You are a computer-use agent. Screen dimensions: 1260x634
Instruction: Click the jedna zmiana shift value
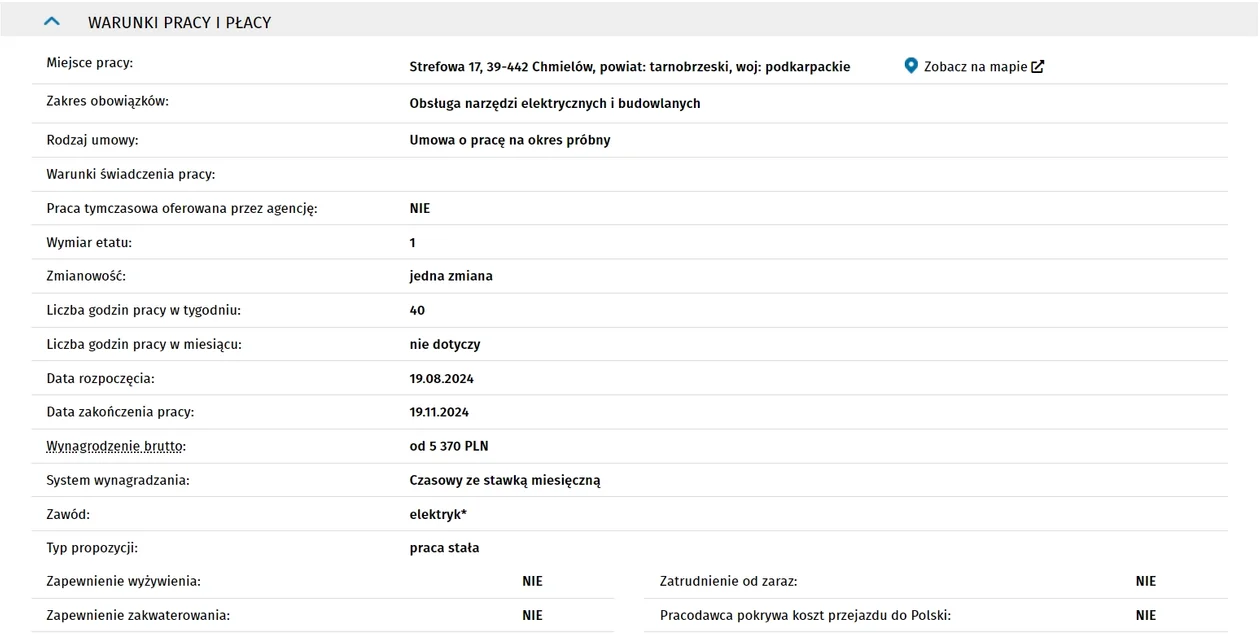click(451, 276)
